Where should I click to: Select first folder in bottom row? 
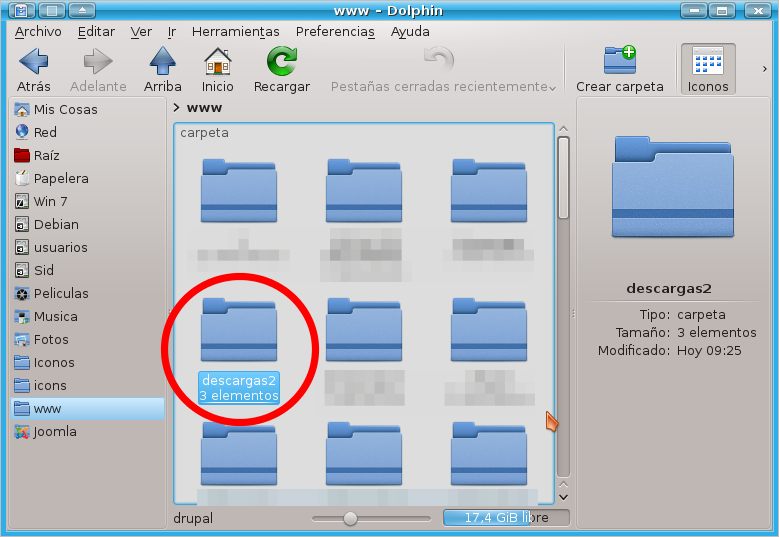coord(239,454)
